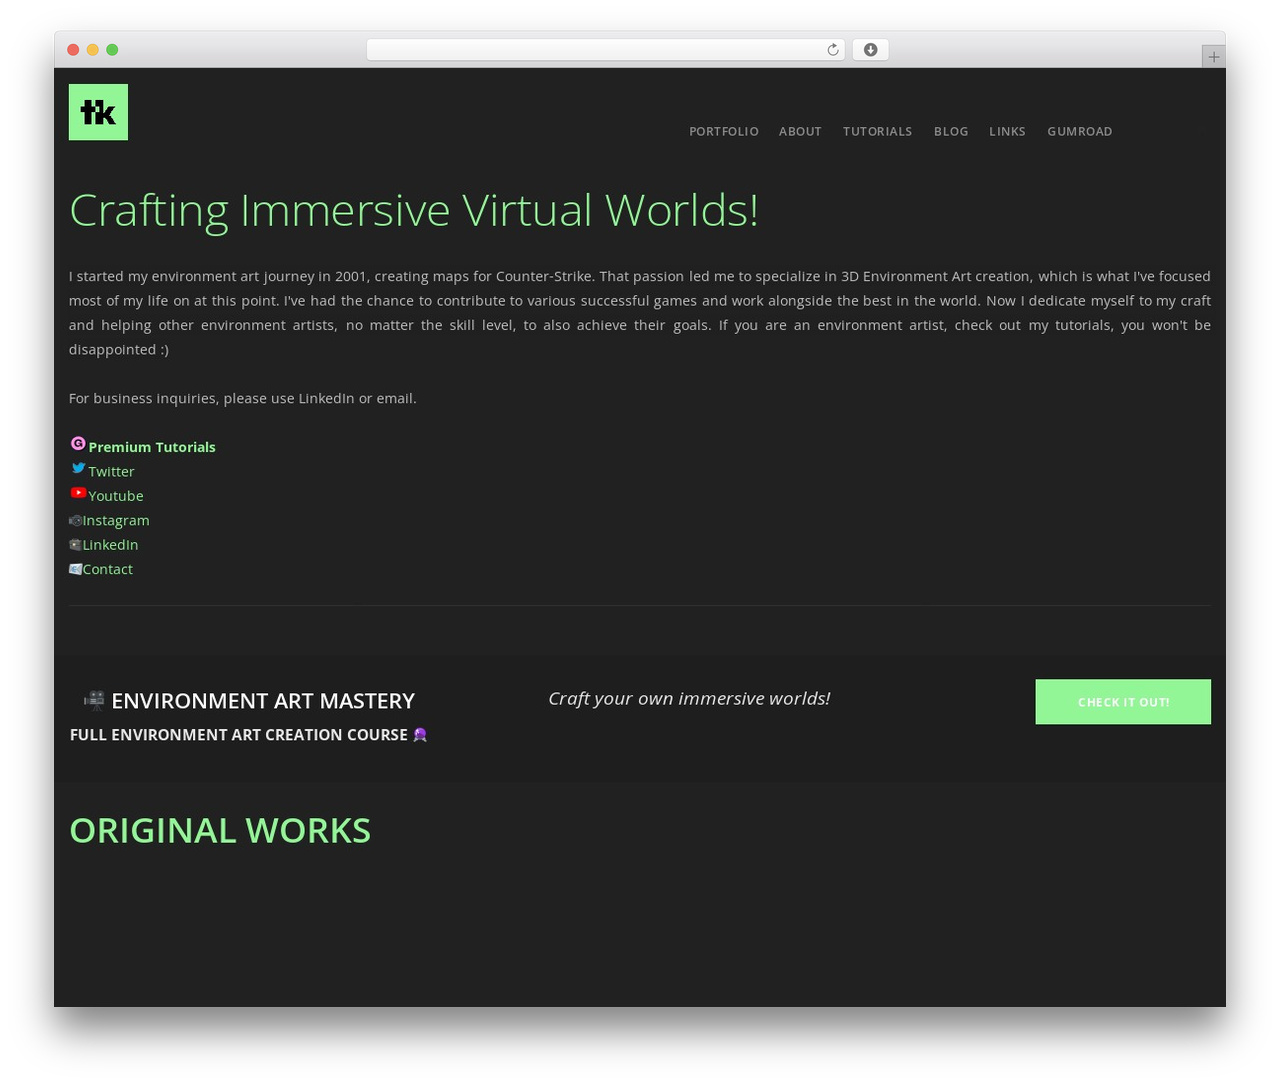Add a new browser tab
The width and height of the screenshot is (1280, 1084).
coord(1213,57)
